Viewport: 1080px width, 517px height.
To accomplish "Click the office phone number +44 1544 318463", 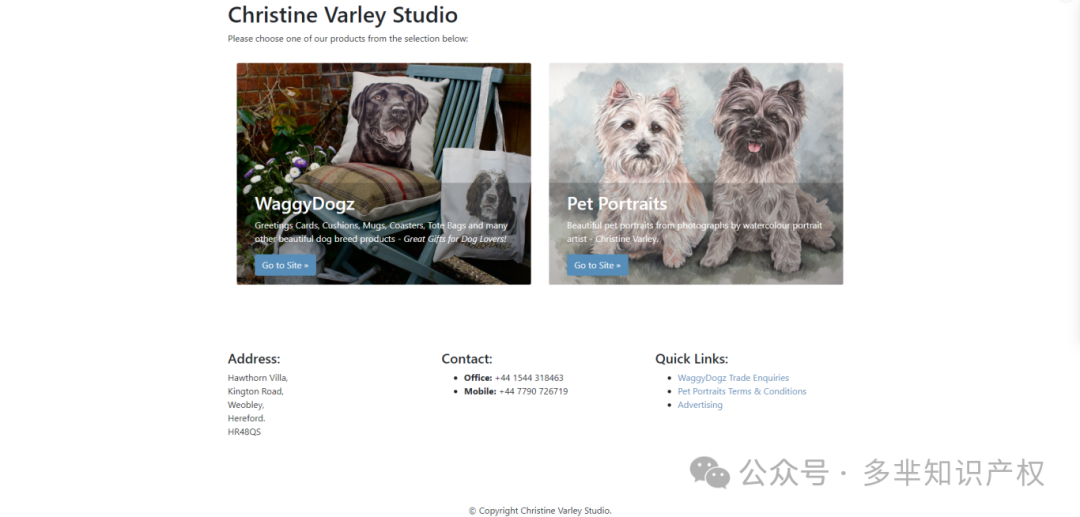I will tap(529, 378).
